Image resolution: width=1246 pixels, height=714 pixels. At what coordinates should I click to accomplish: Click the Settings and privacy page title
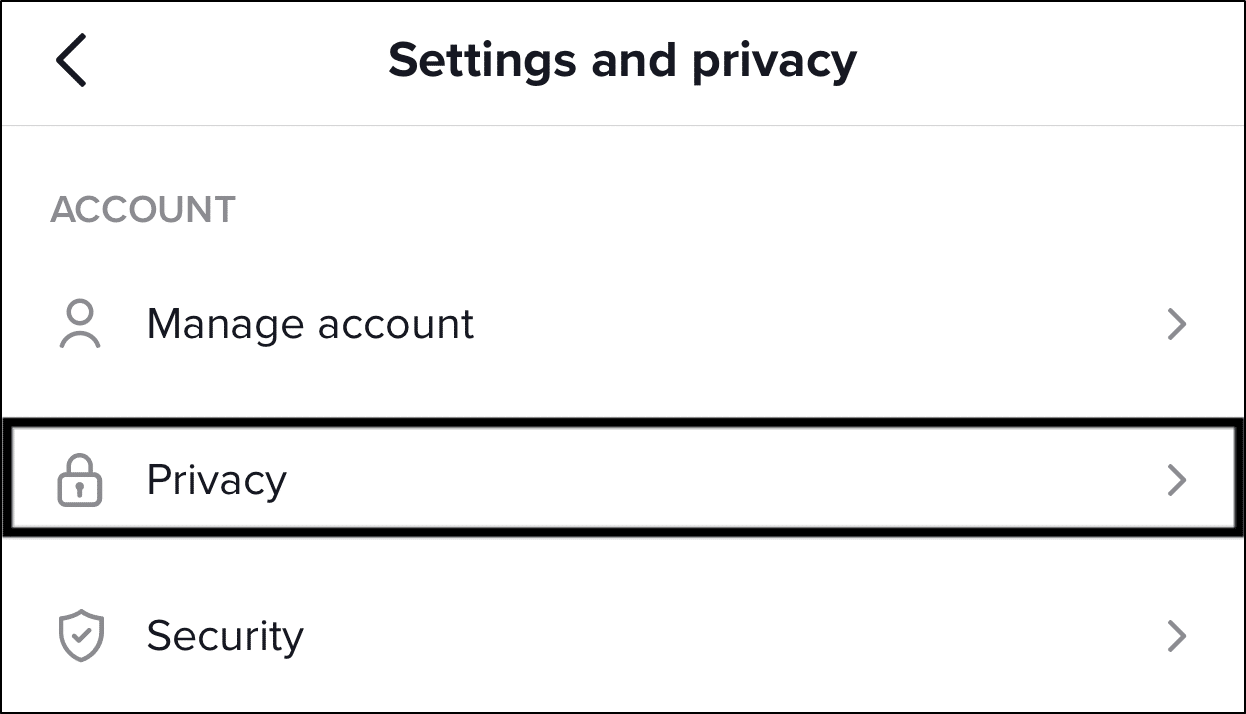[x=622, y=61]
